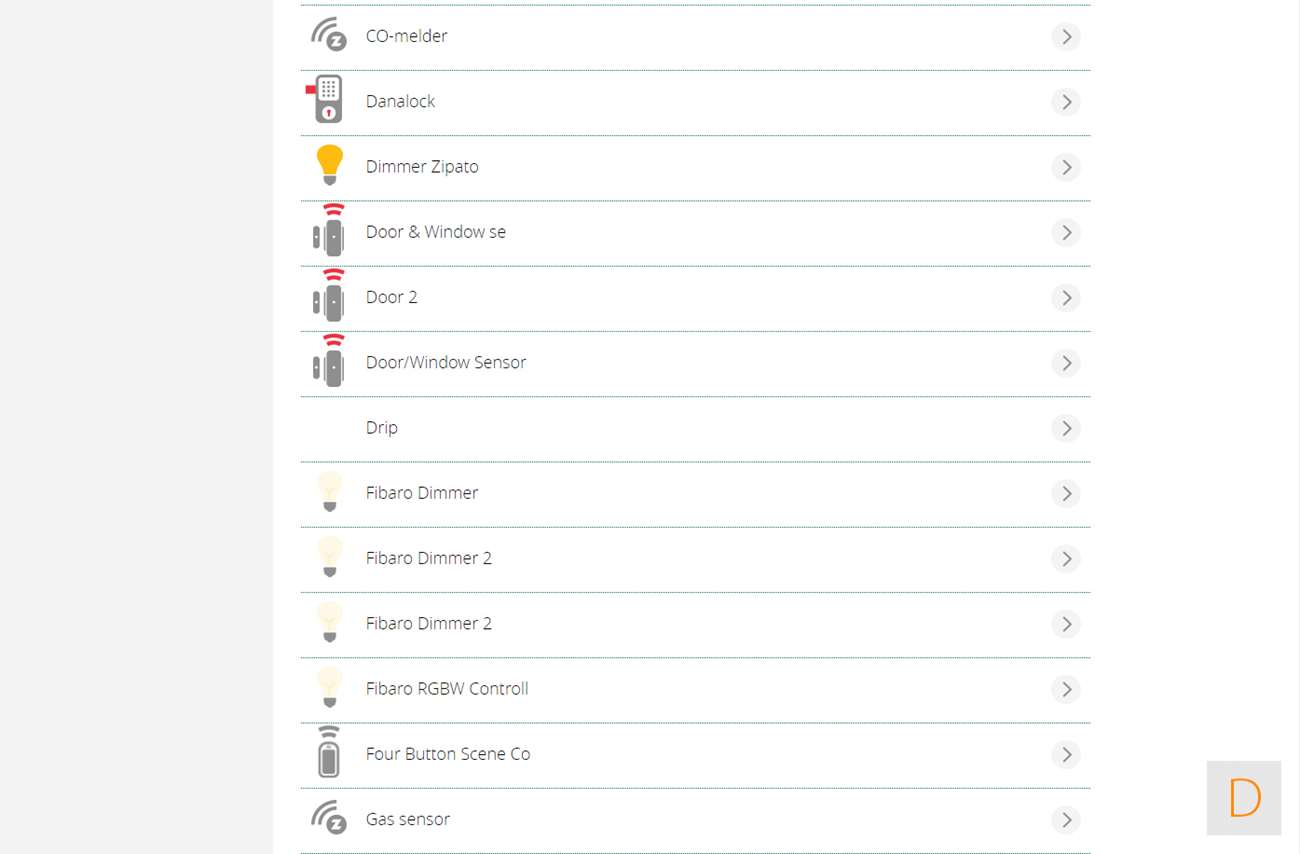Open Danalock details with its arrow

click(1066, 102)
